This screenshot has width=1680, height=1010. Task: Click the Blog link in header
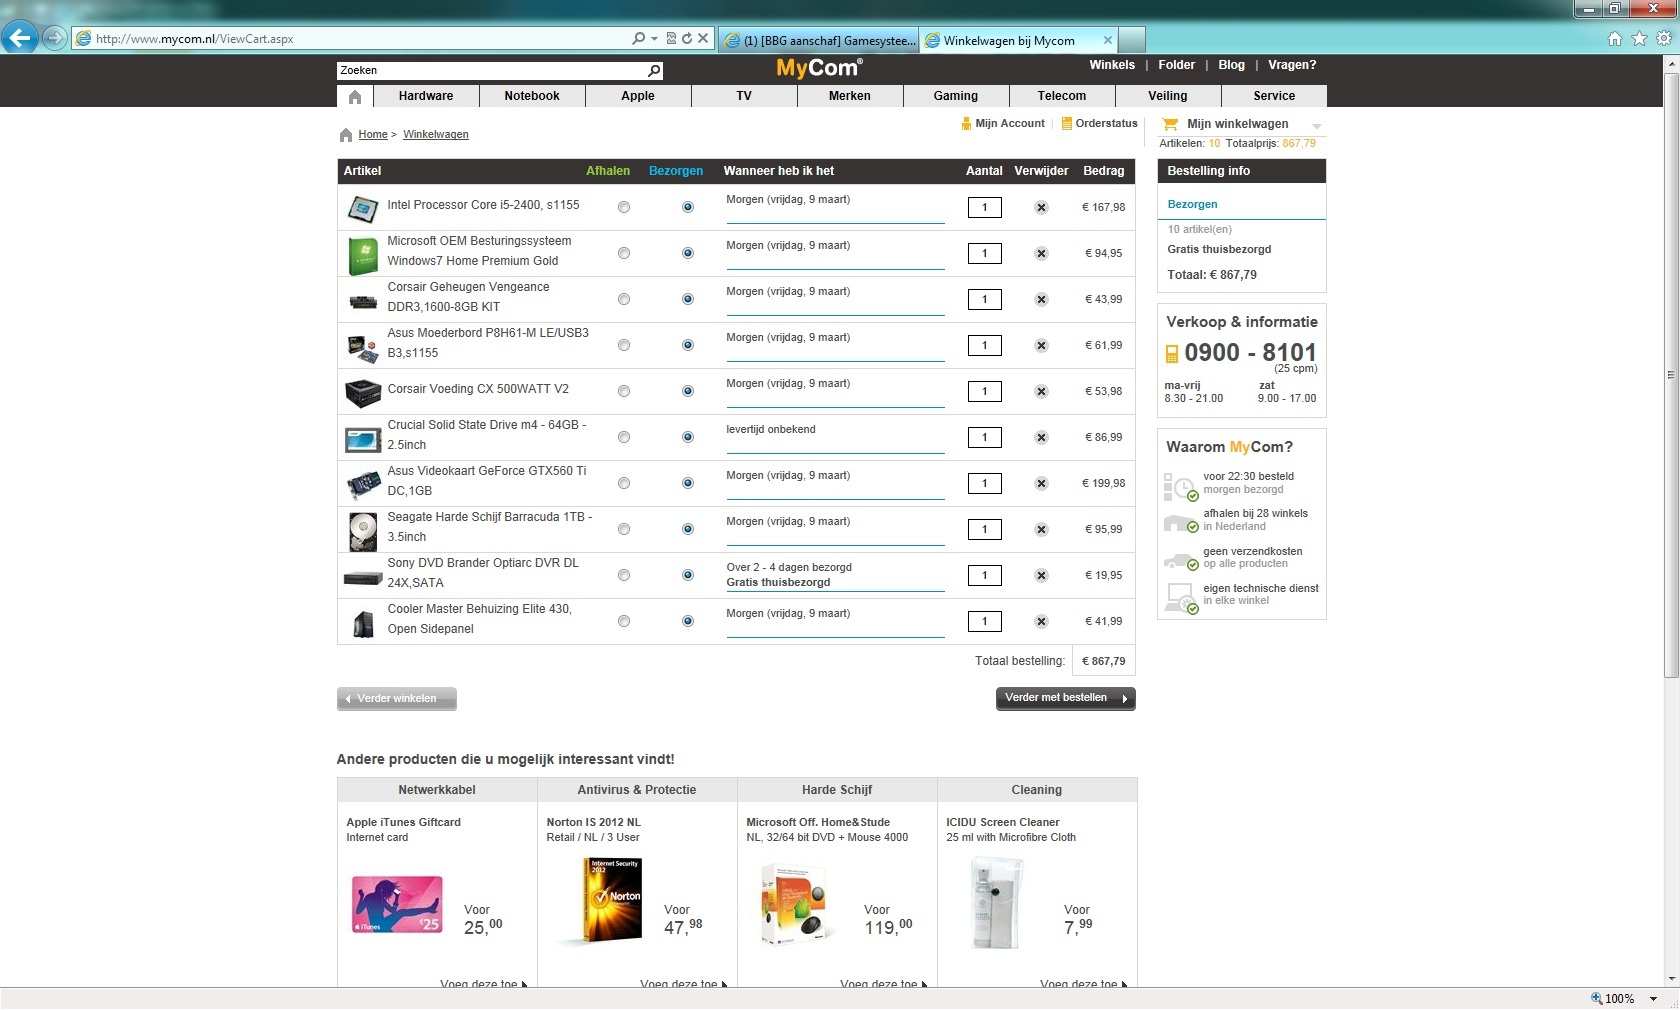click(x=1232, y=65)
